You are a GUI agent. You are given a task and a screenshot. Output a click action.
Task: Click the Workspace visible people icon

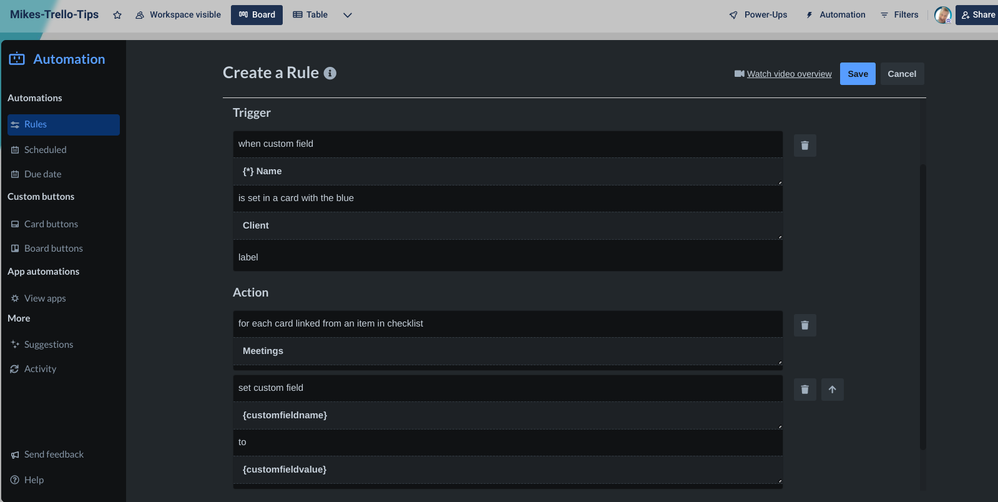tap(139, 15)
